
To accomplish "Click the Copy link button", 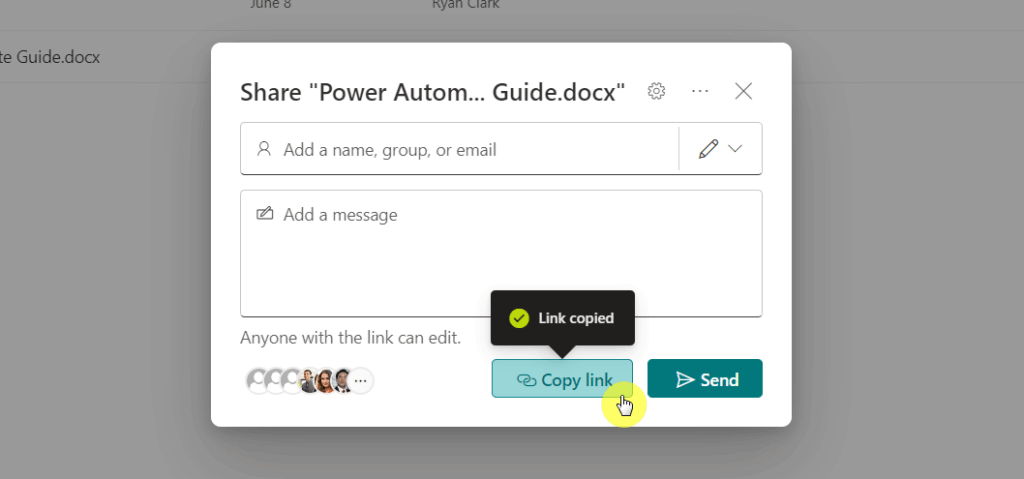I will pyautogui.click(x=562, y=378).
